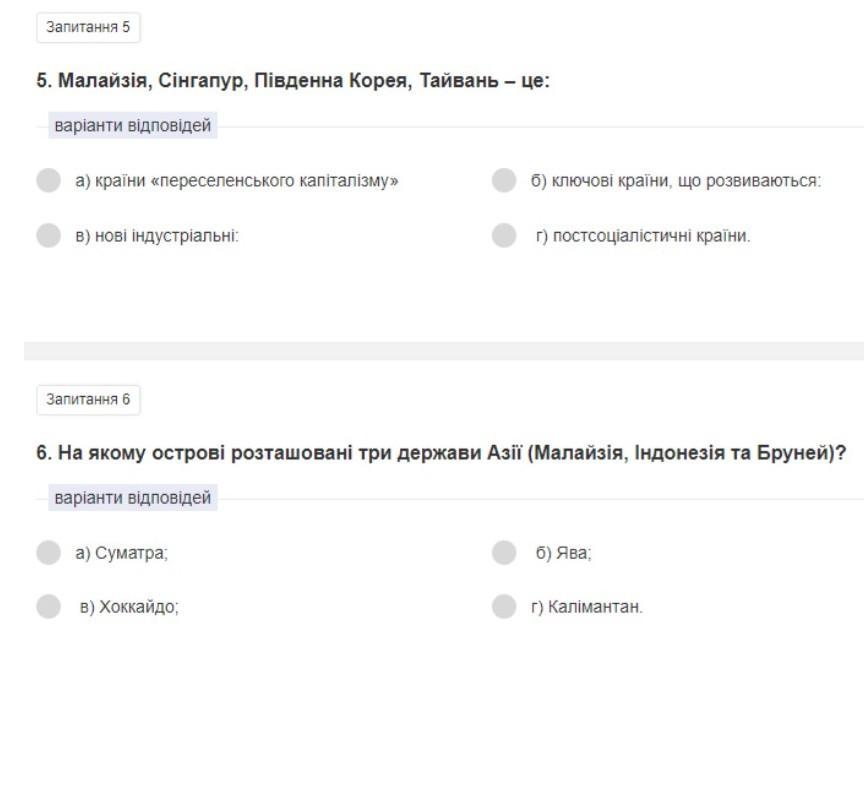Image resolution: width=864 pixels, height=793 pixels.
Task: Click the «Запитання 5» tag
Action: click(x=88, y=28)
